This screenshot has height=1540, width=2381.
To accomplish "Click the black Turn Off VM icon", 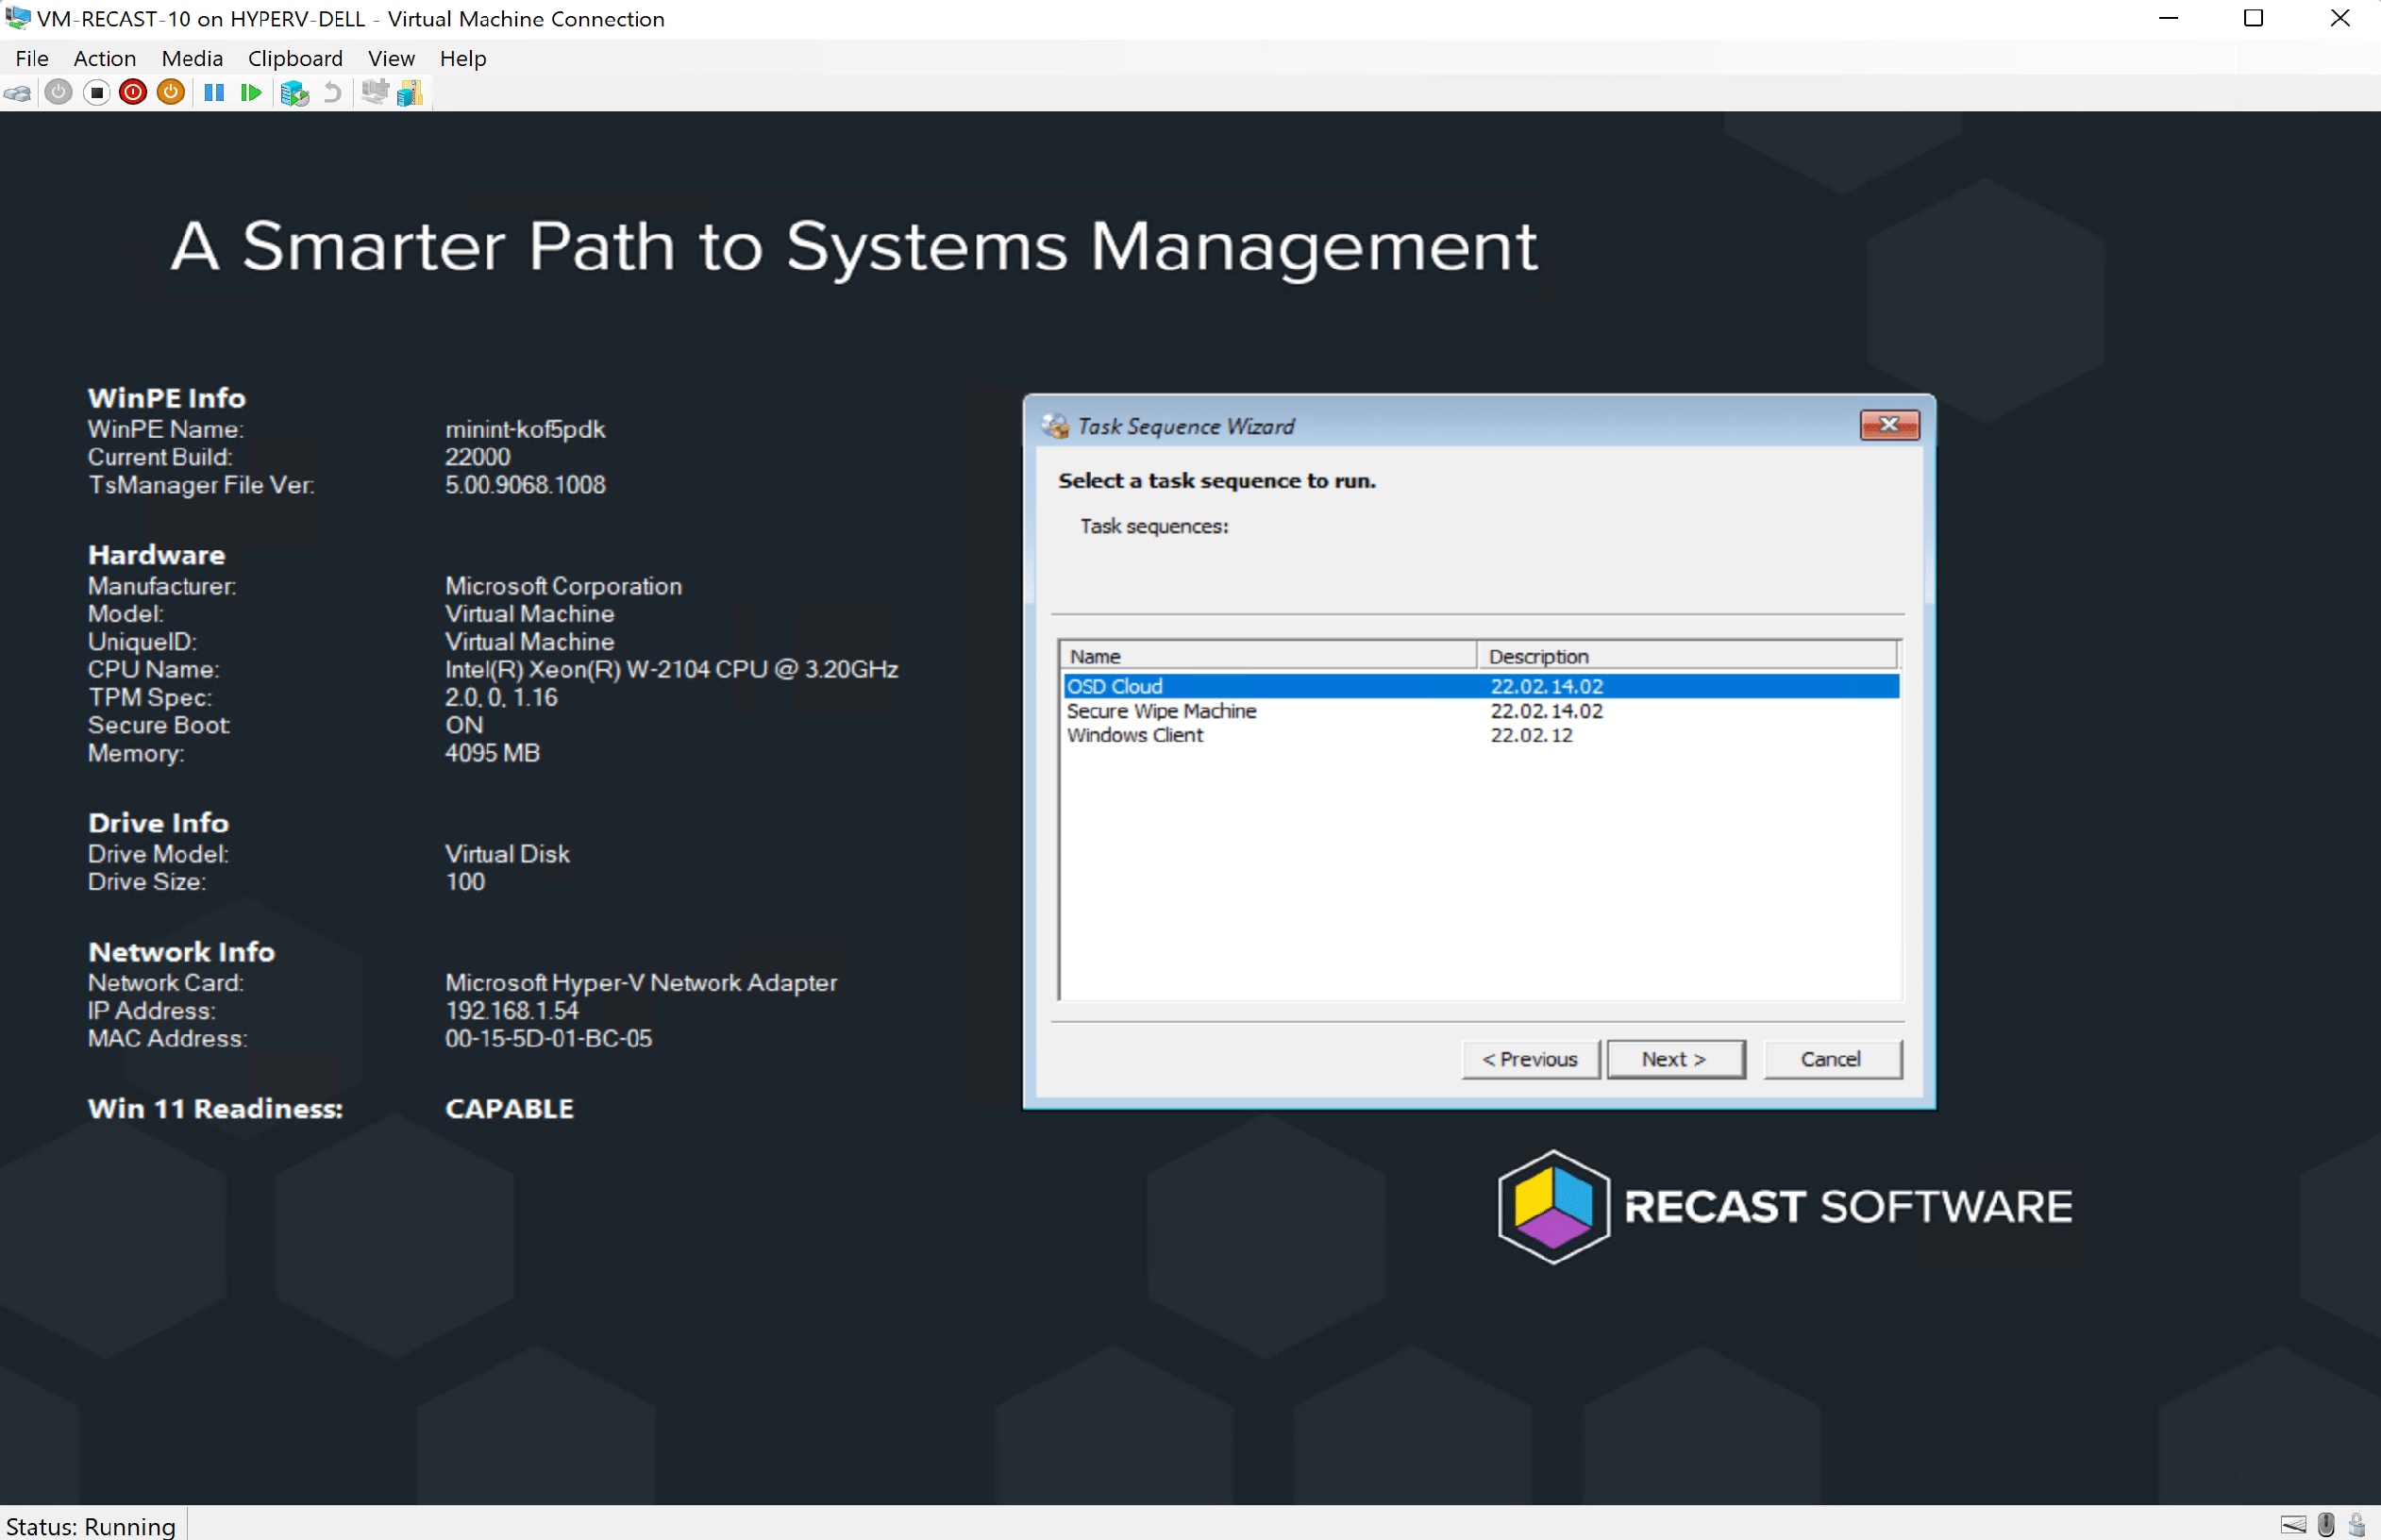I will (96, 93).
